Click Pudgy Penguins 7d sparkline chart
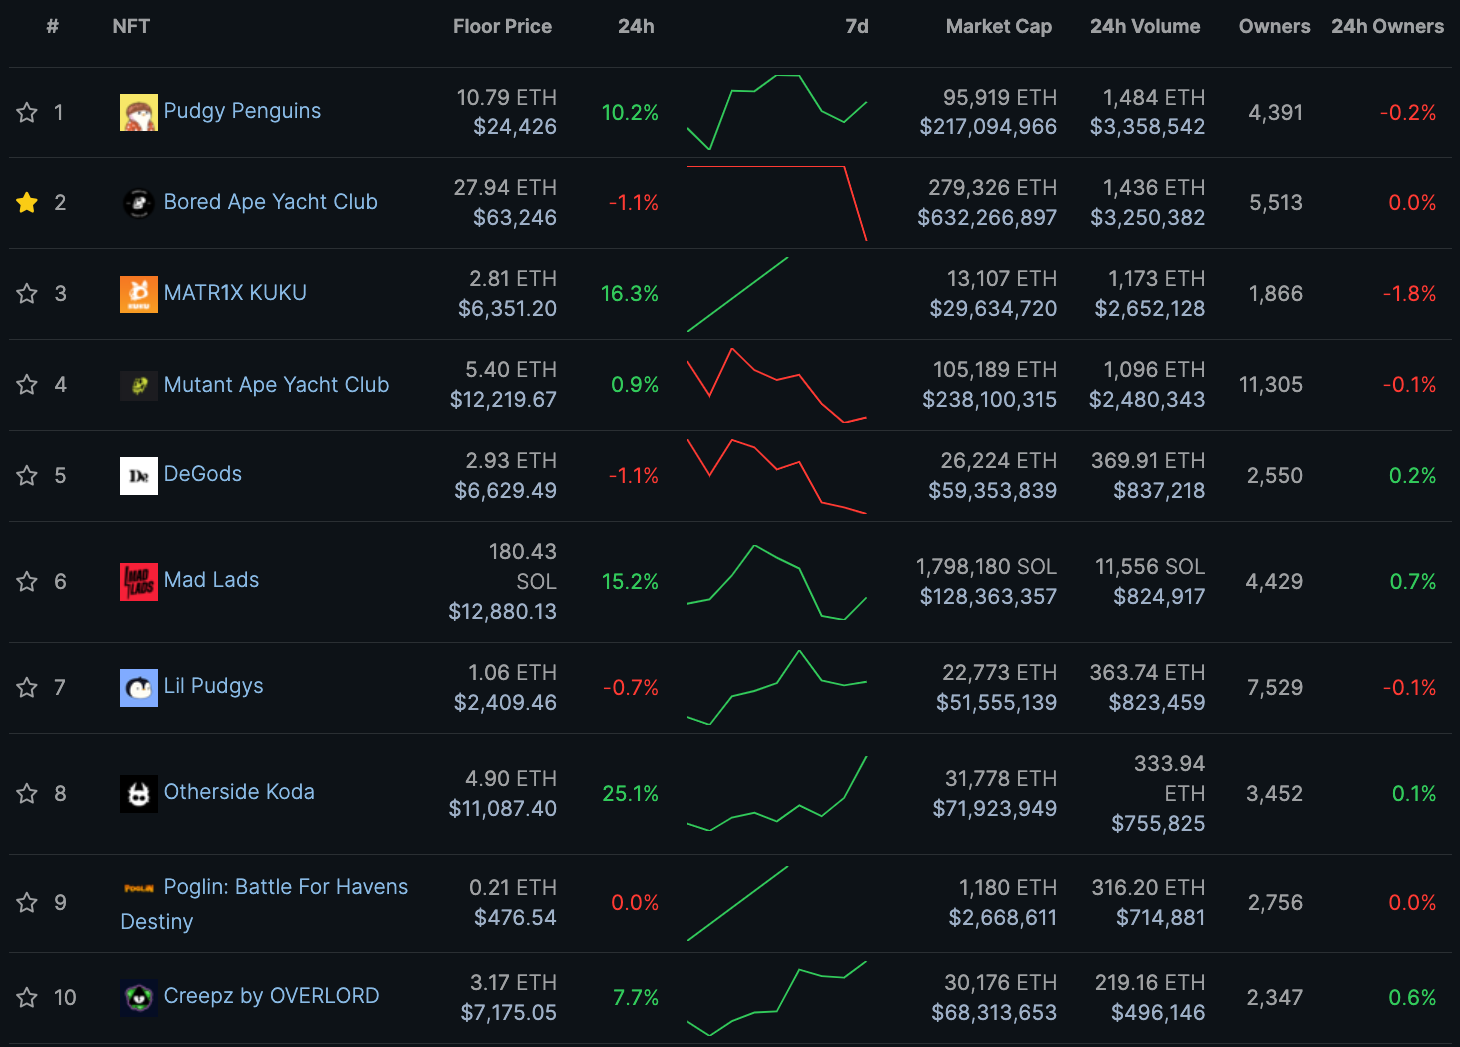Viewport: 1460px width, 1047px height. [x=777, y=112]
